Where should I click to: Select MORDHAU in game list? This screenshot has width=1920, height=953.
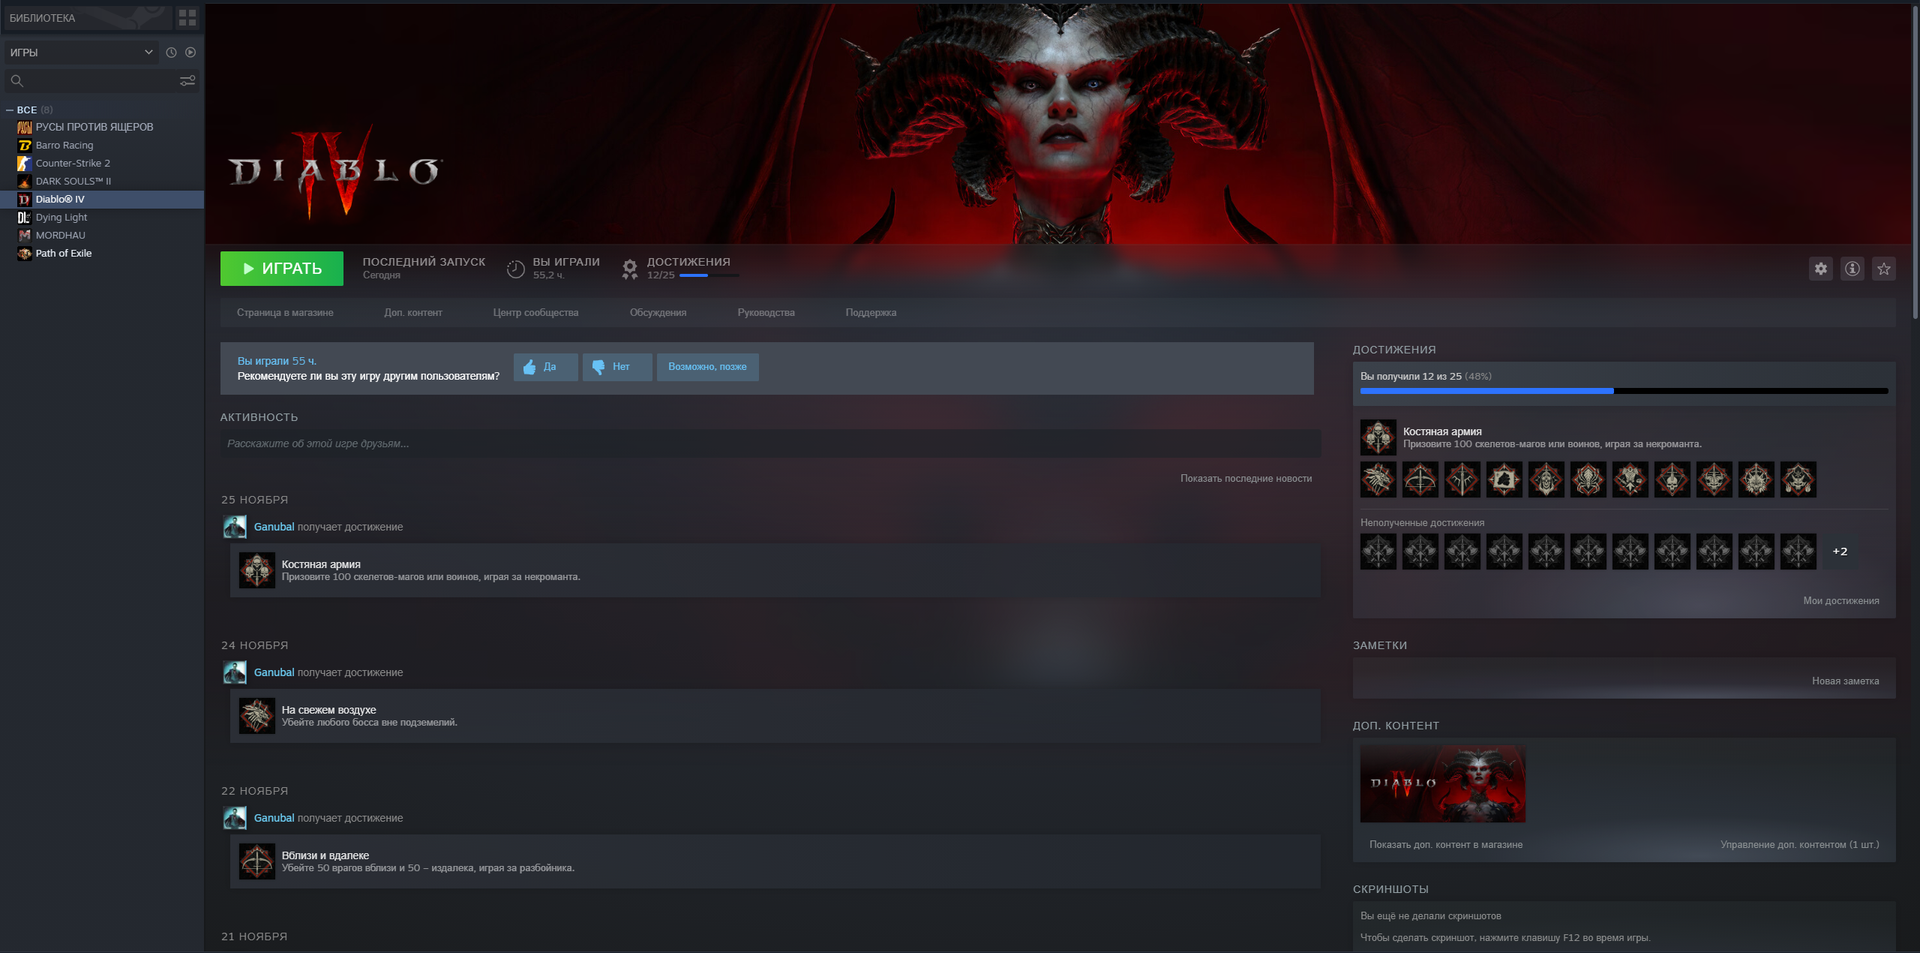click(60, 235)
